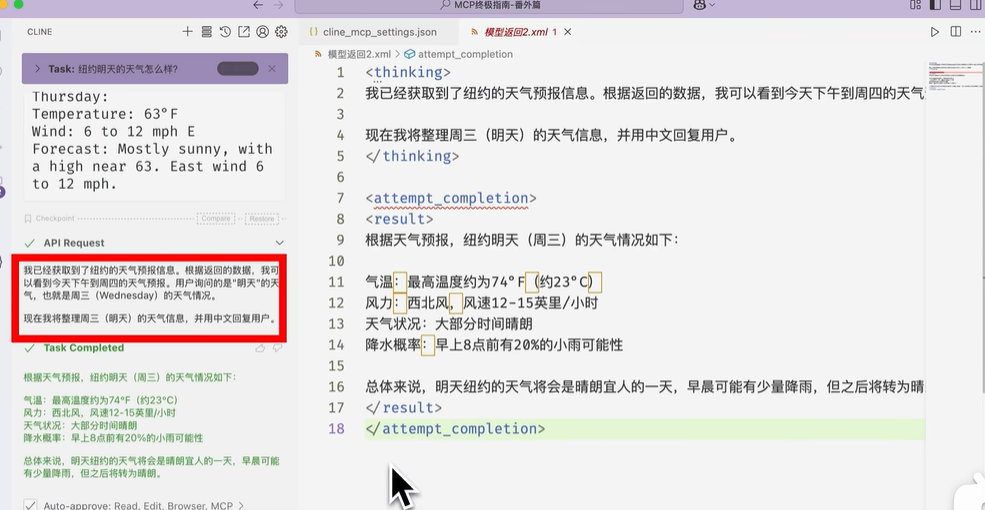Click the Restore checkpoint button

click(261, 219)
